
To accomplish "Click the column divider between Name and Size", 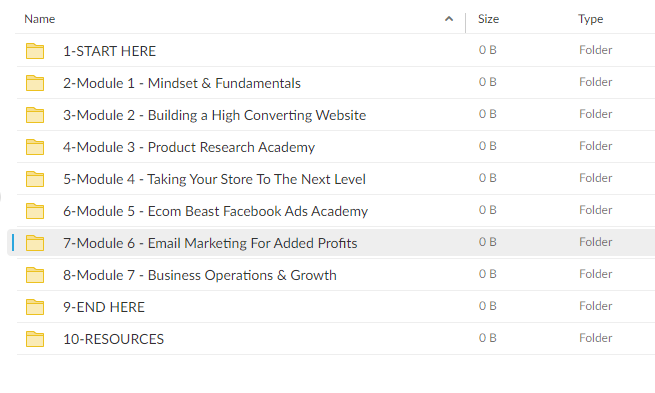I will pyautogui.click(x=465, y=23).
